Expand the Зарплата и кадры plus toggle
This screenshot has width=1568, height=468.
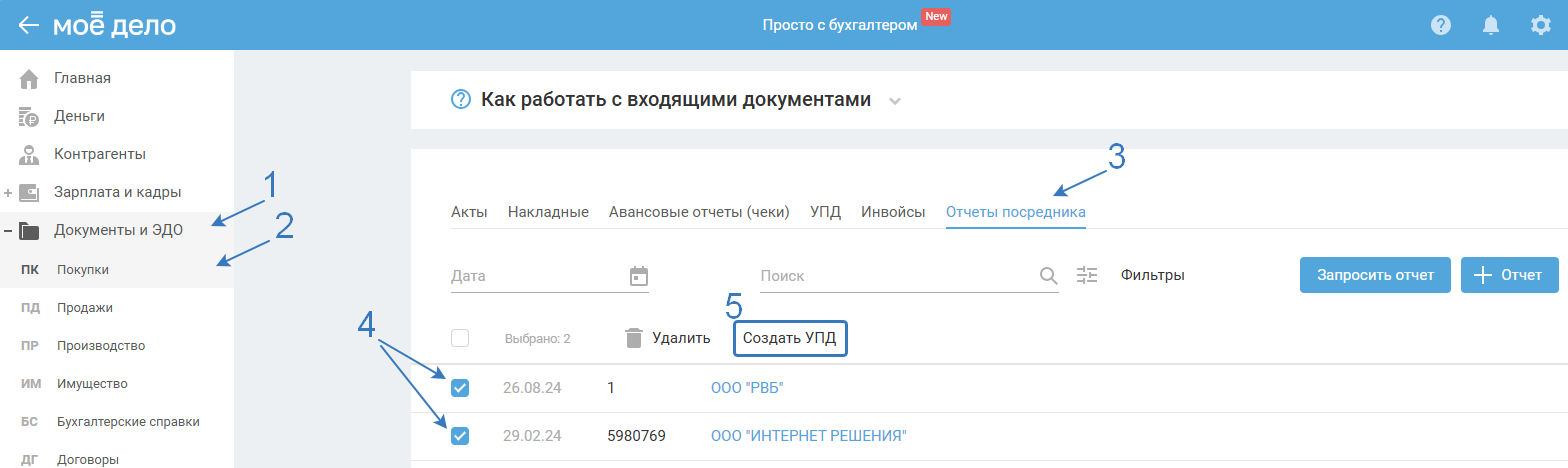coord(8,192)
